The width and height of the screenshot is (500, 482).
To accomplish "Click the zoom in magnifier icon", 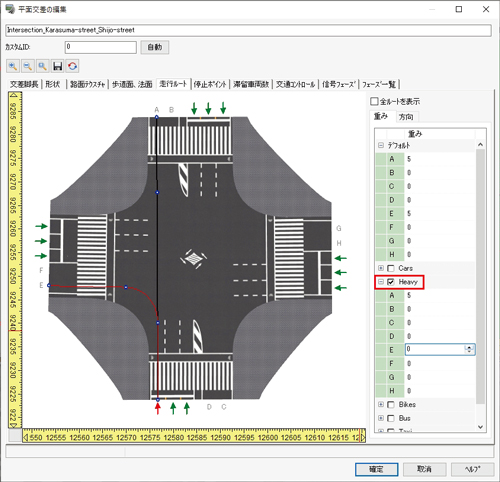I will point(13,66).
